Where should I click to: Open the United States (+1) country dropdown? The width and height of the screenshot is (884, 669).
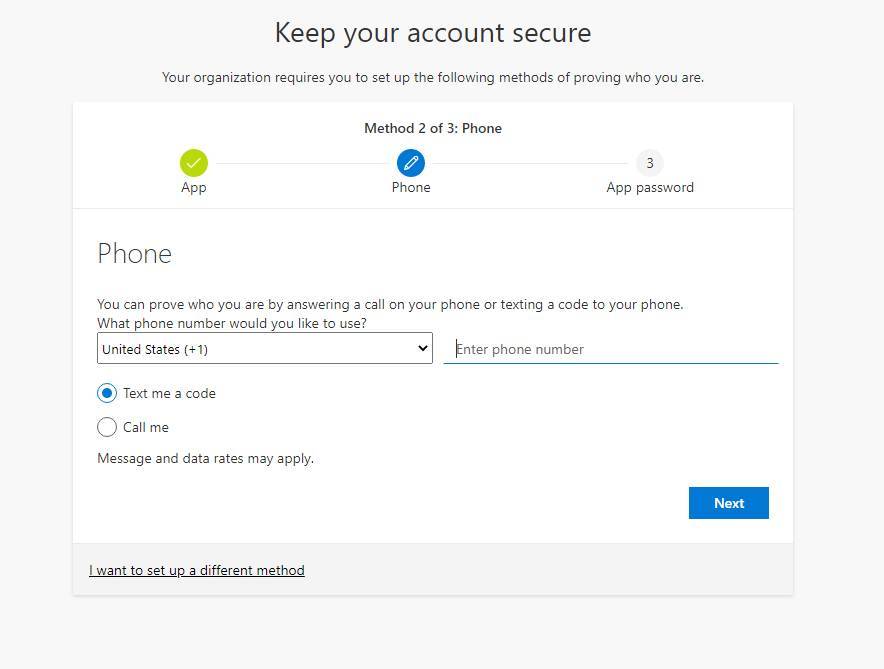(x=264, y=348)
